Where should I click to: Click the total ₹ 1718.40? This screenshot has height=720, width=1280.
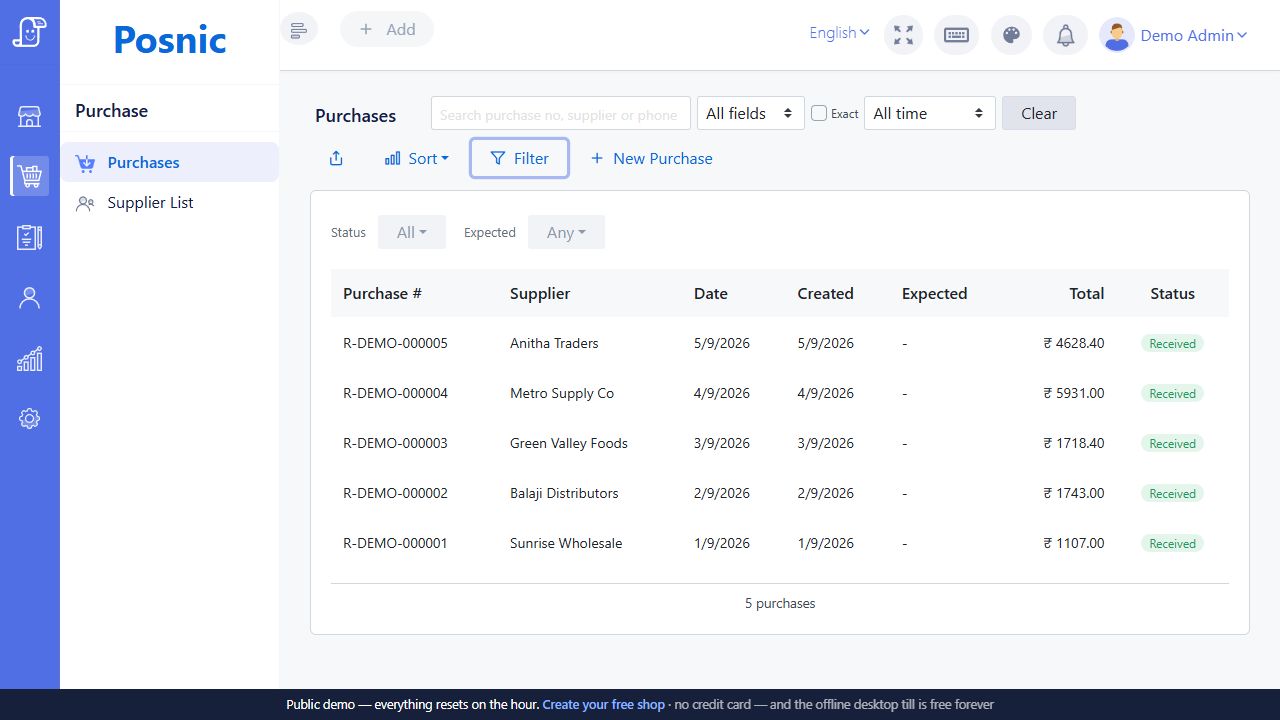pos(1074,443)
